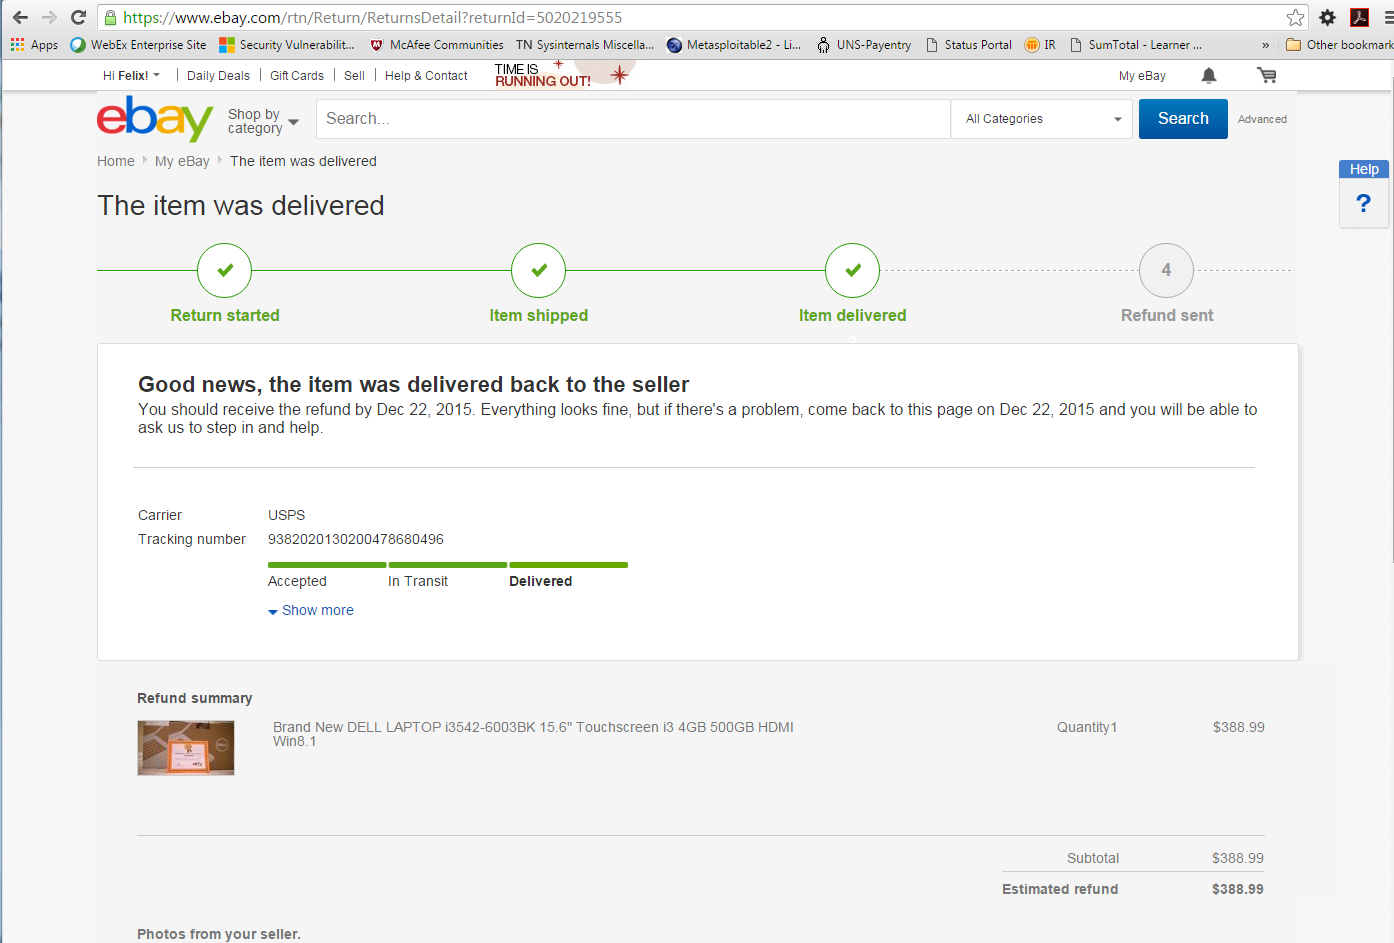This screenshot has width=1394, height=943.
Task: Go to Home breadcrumb link
Action: [x=116, y=161]
